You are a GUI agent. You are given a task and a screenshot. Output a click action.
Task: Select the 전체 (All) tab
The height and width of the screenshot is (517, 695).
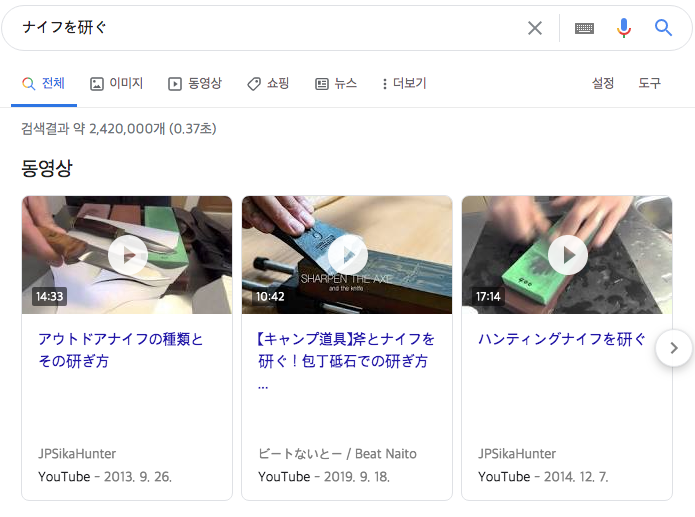tap(44, 83)
